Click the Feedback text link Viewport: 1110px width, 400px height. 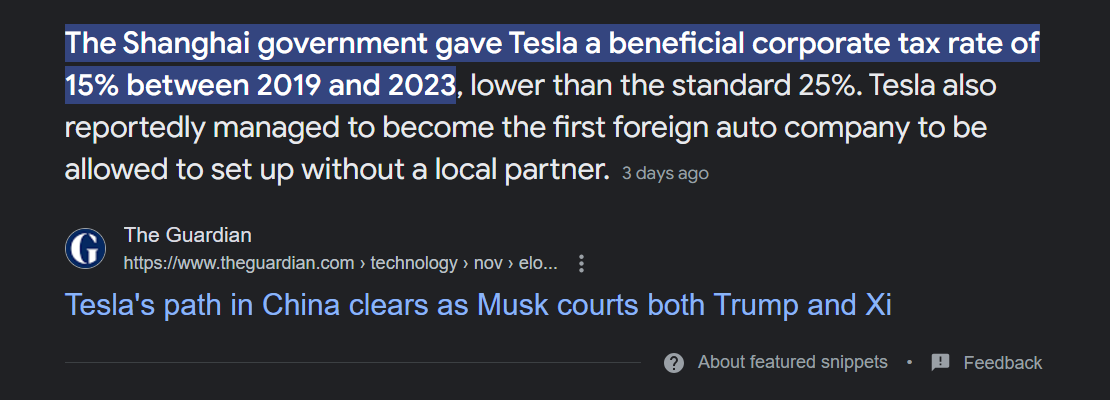(1002, 363)
